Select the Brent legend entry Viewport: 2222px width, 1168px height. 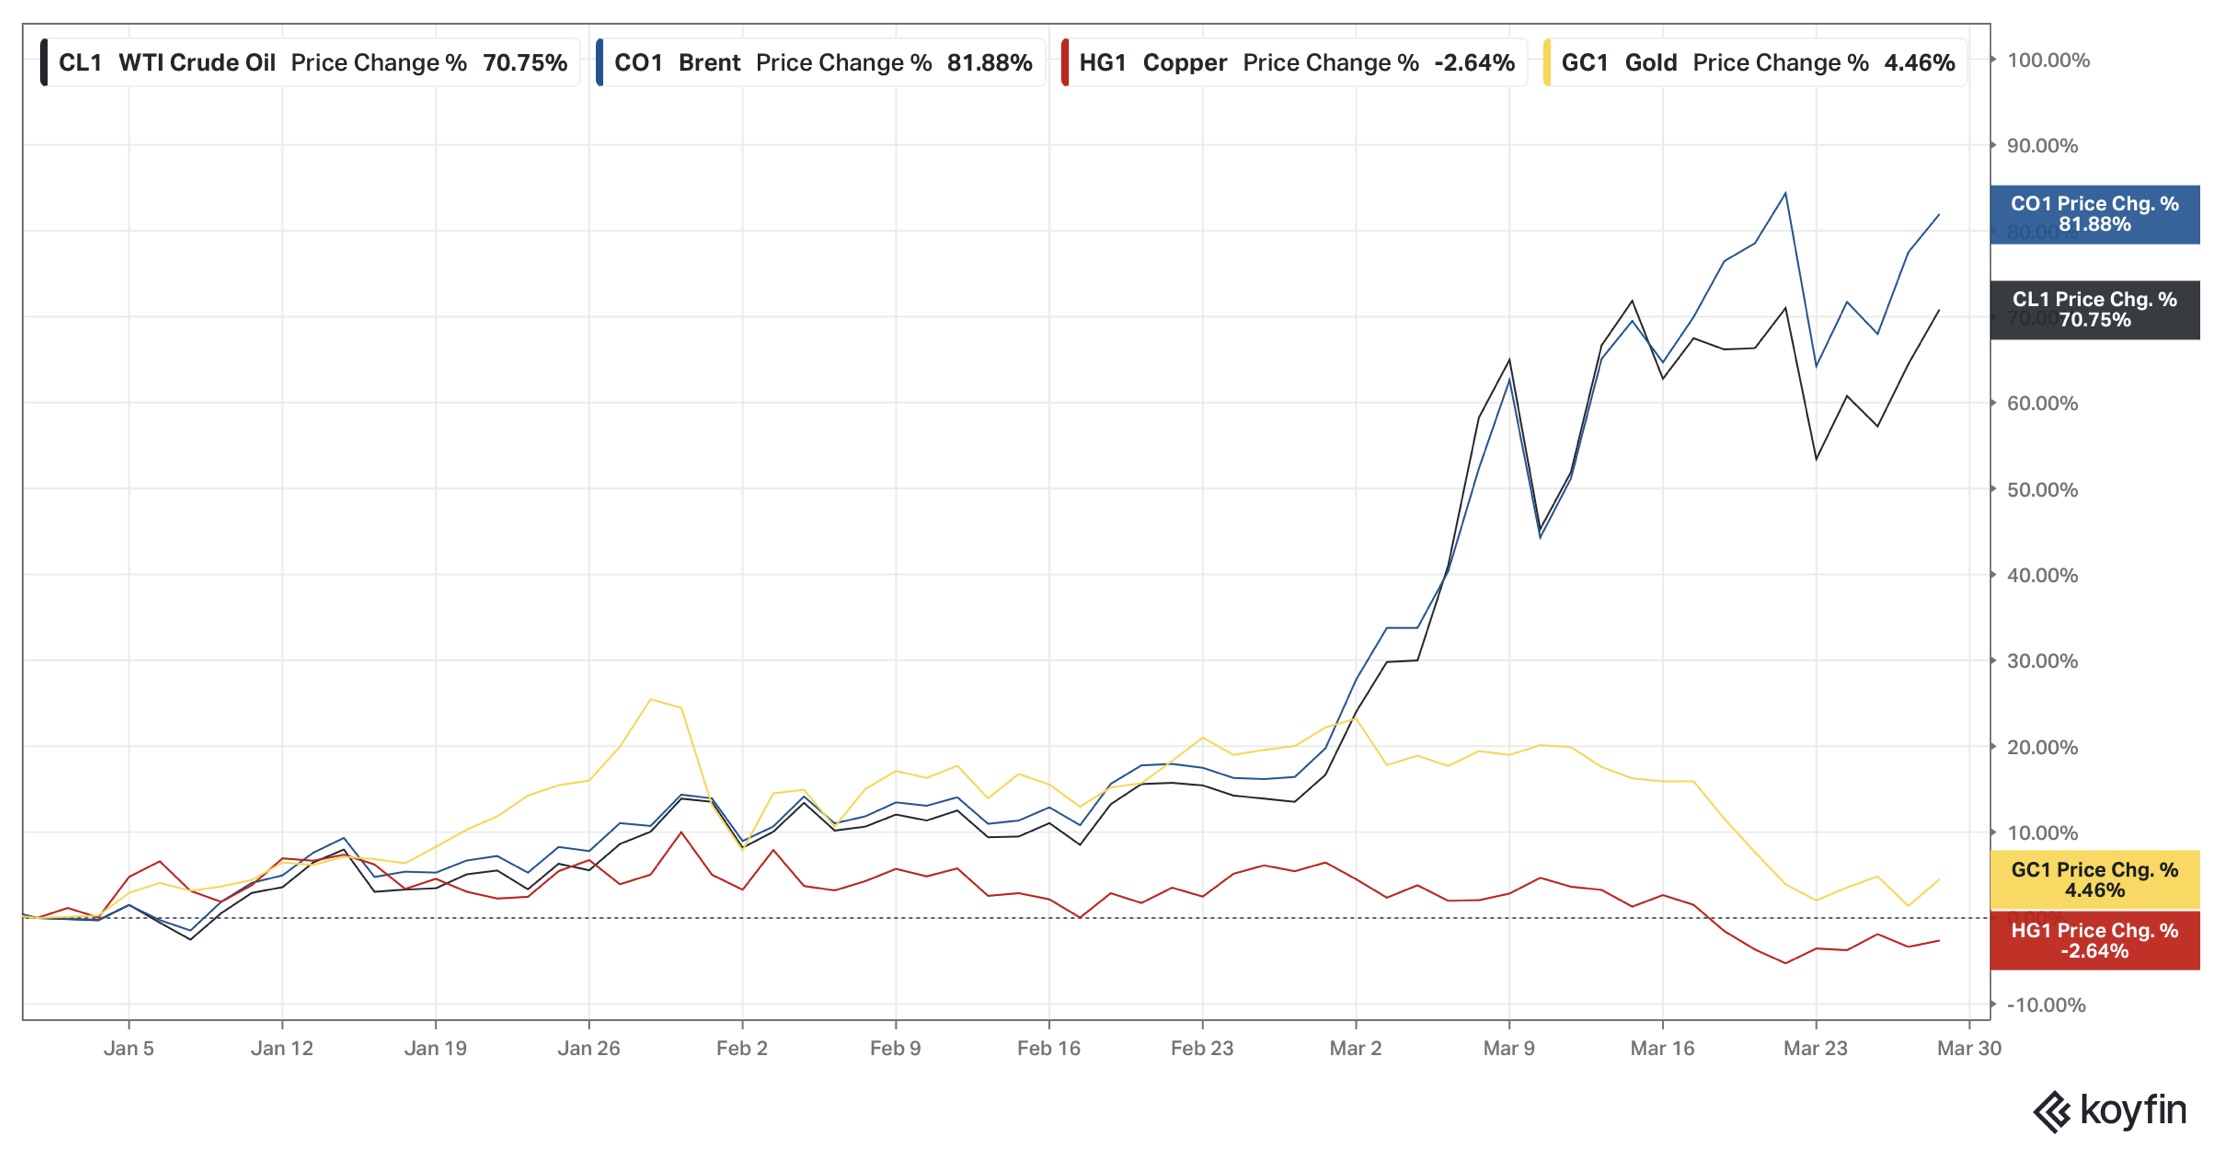[x=709, y=63]
